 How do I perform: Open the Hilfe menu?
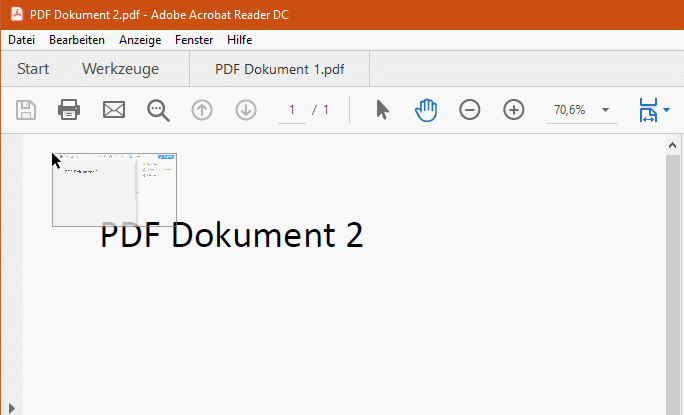(x=239, y=40)
